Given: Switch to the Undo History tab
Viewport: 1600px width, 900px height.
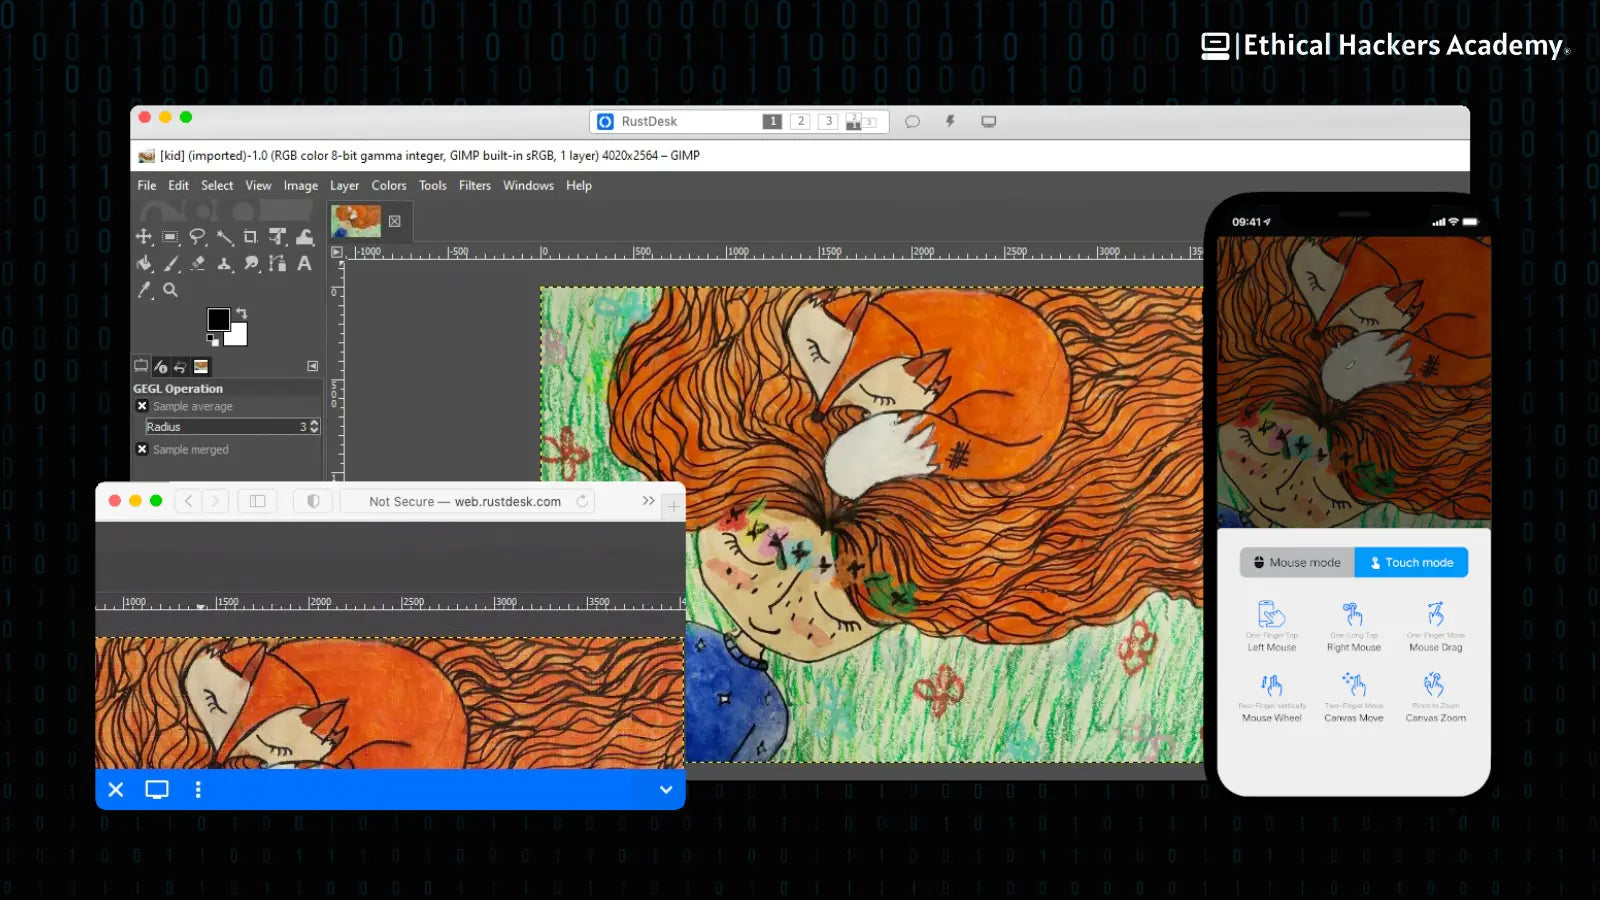Looking at the screenshot, I should tap(180, 367).
